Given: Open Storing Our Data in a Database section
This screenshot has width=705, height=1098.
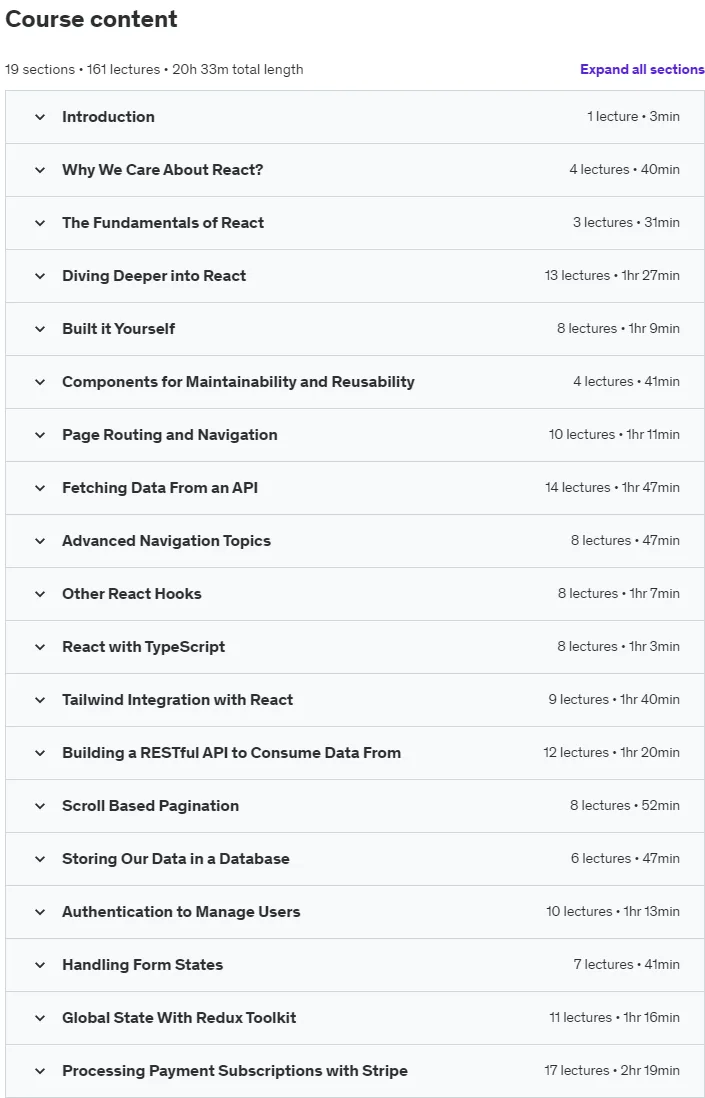Looking at the screenshot, I should (355, 859).
